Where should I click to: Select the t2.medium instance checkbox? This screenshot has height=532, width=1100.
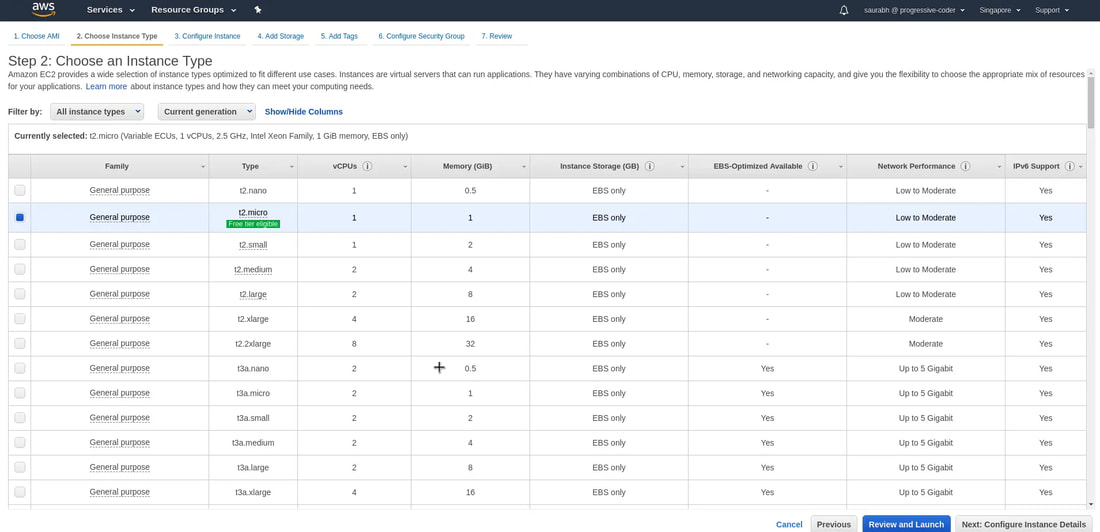(20, 269)
